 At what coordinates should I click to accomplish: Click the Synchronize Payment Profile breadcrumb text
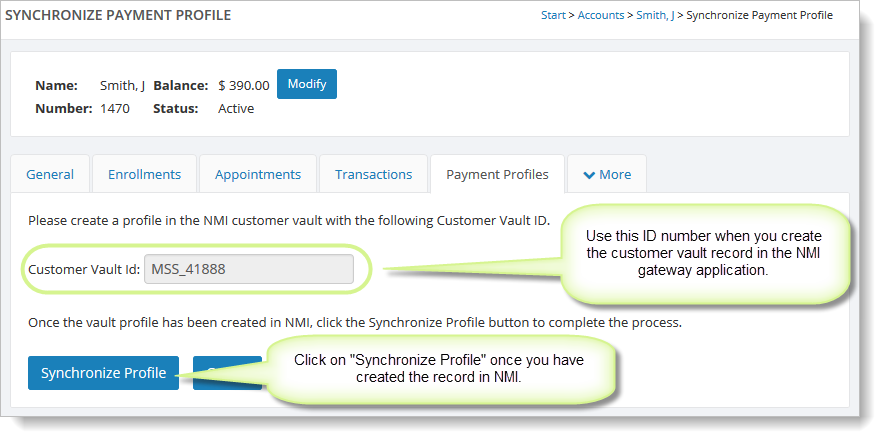(759, 15)
